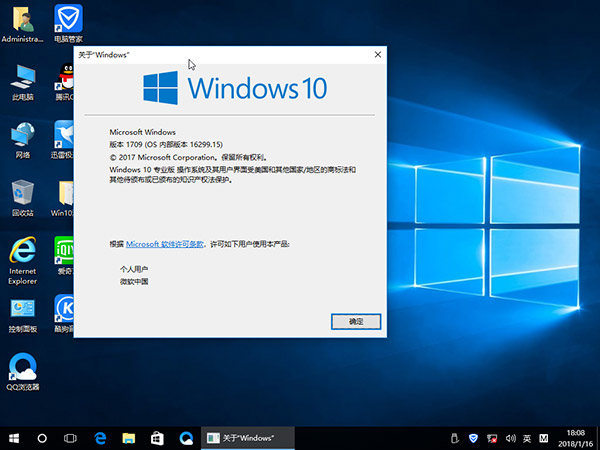This screenshot has width=600, height=450.
Task: Launch QQ Browser from the taskbar
Action: 186,438
